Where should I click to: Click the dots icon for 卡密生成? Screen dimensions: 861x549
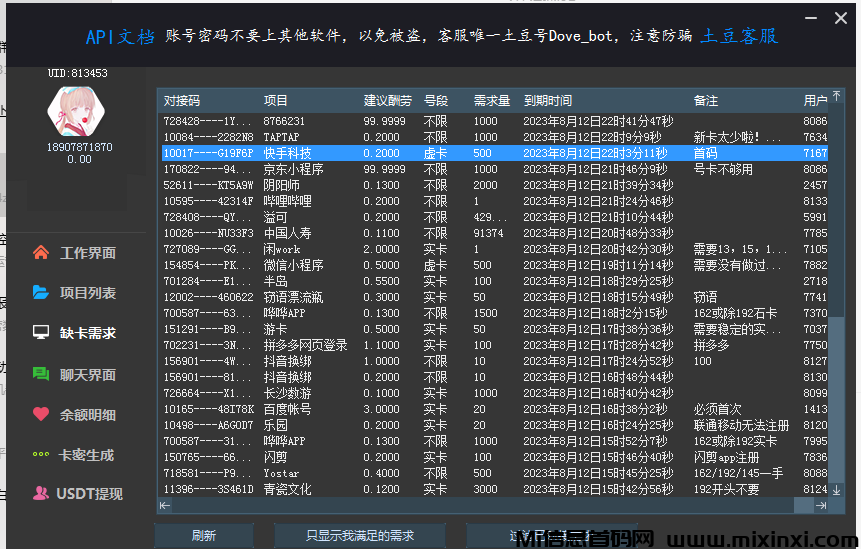pyautogui.click(x=41, y=454)
